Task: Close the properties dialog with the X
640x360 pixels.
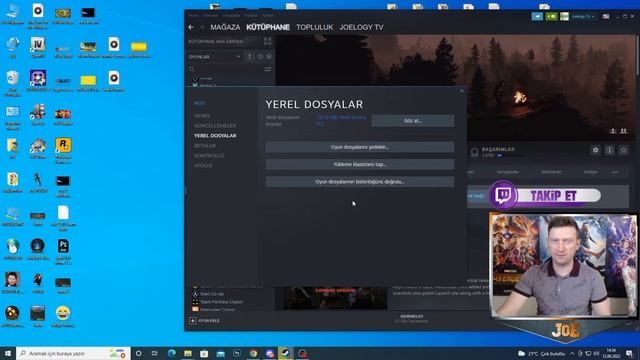Action: [462, 91]
